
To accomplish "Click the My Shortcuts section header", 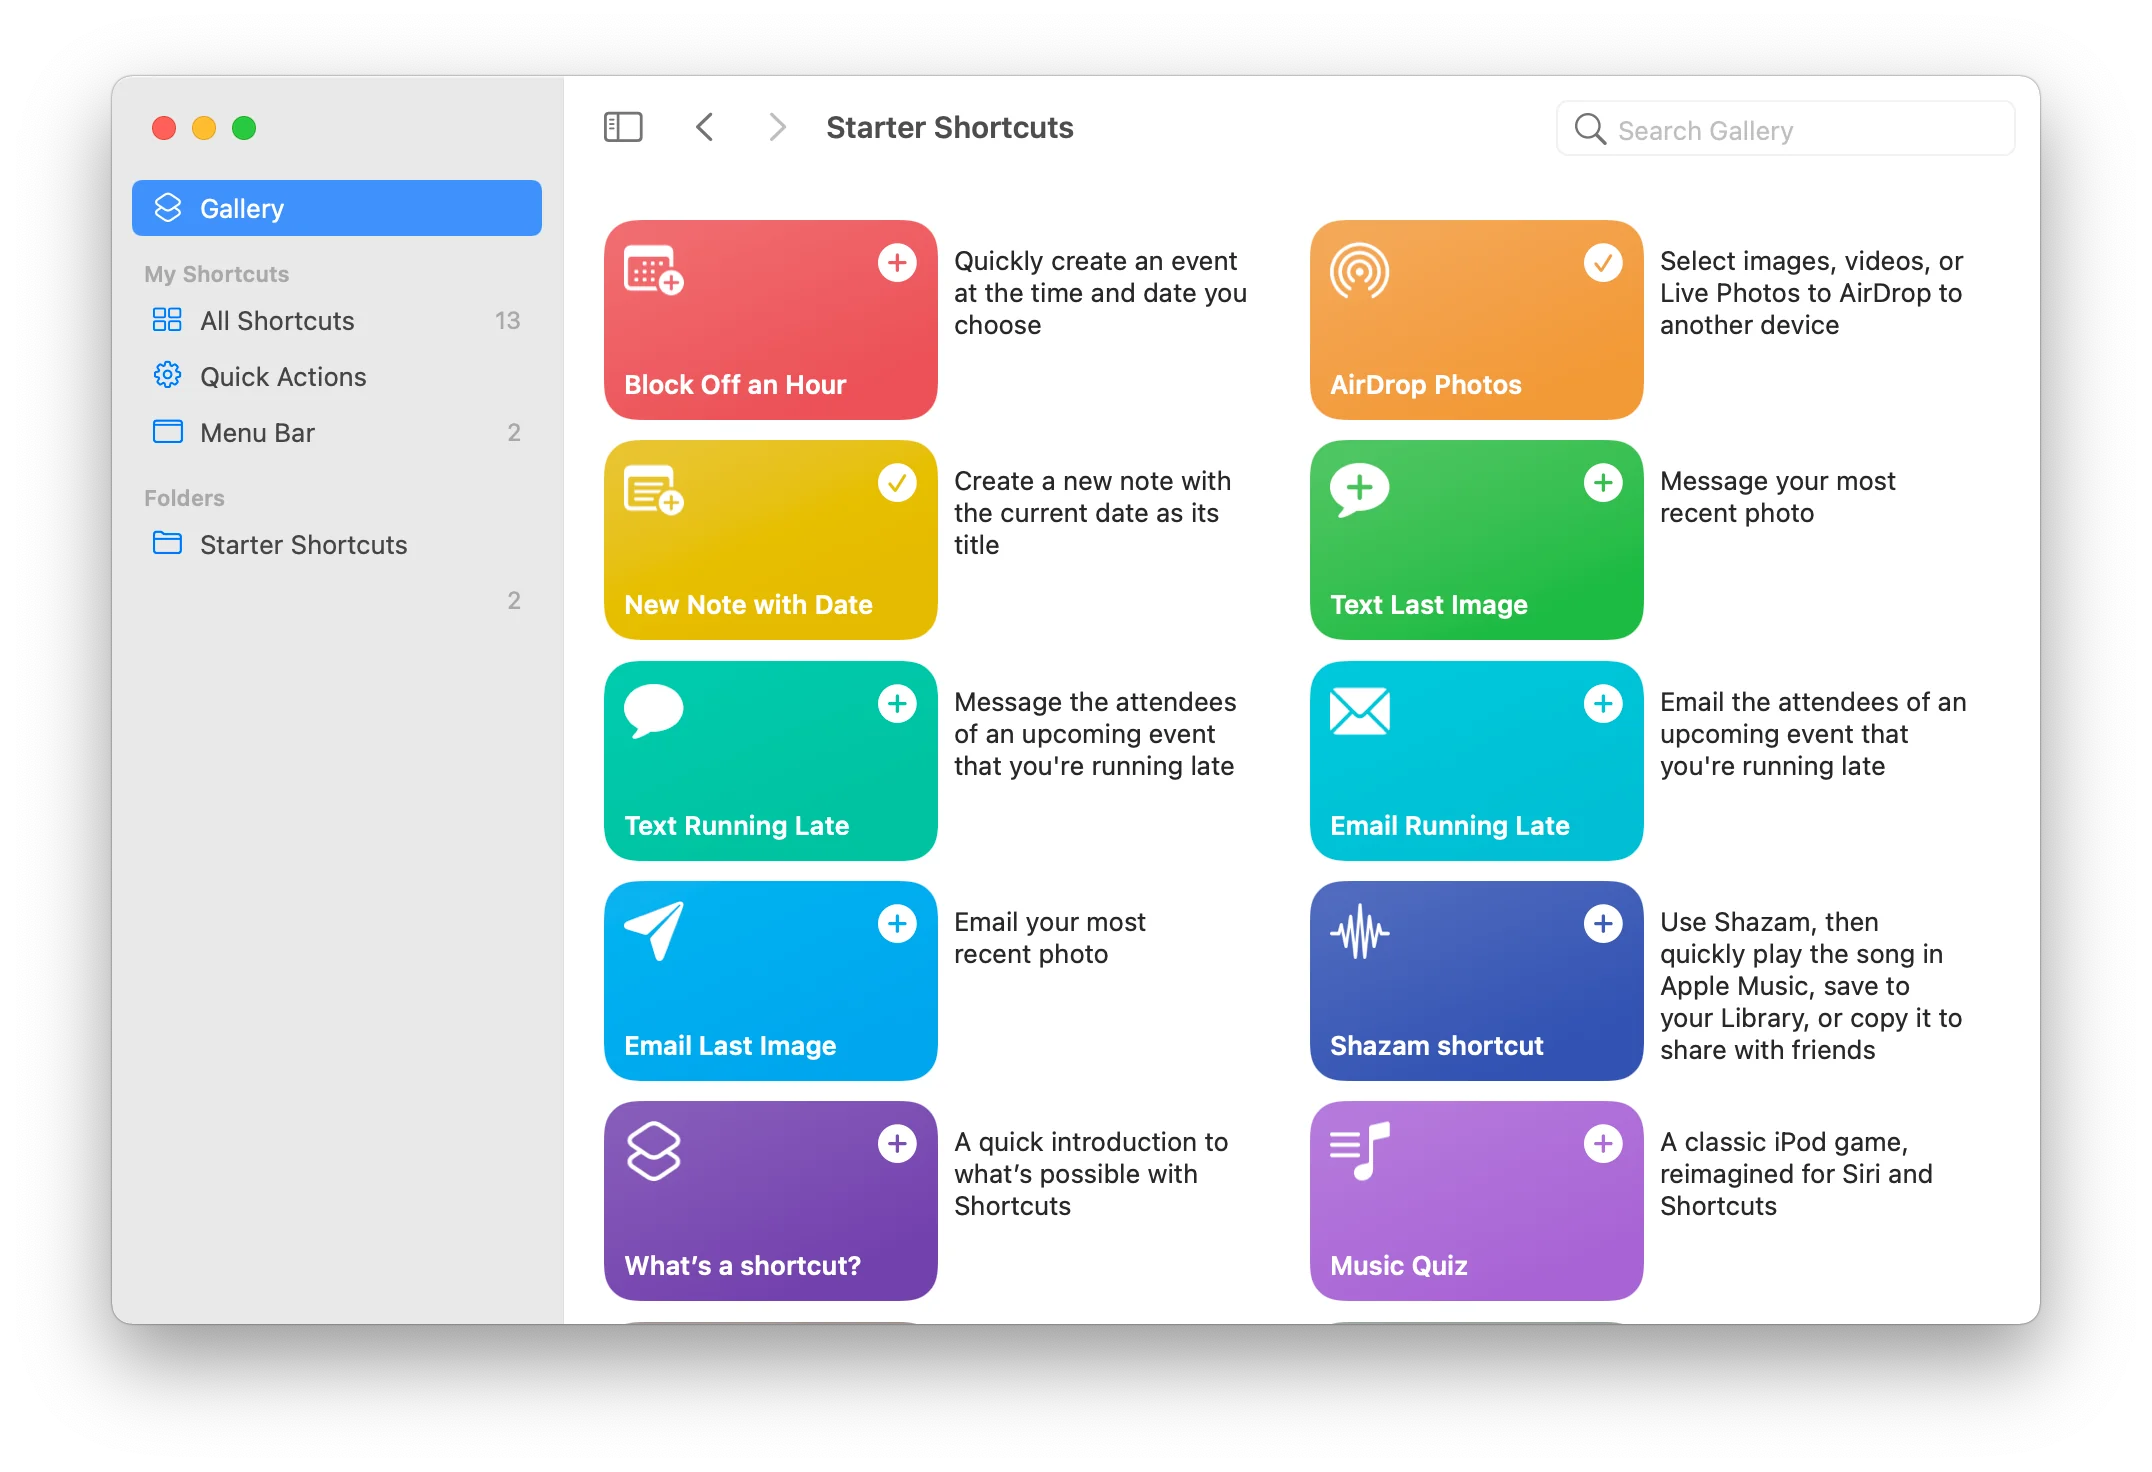I will [216, 274].
